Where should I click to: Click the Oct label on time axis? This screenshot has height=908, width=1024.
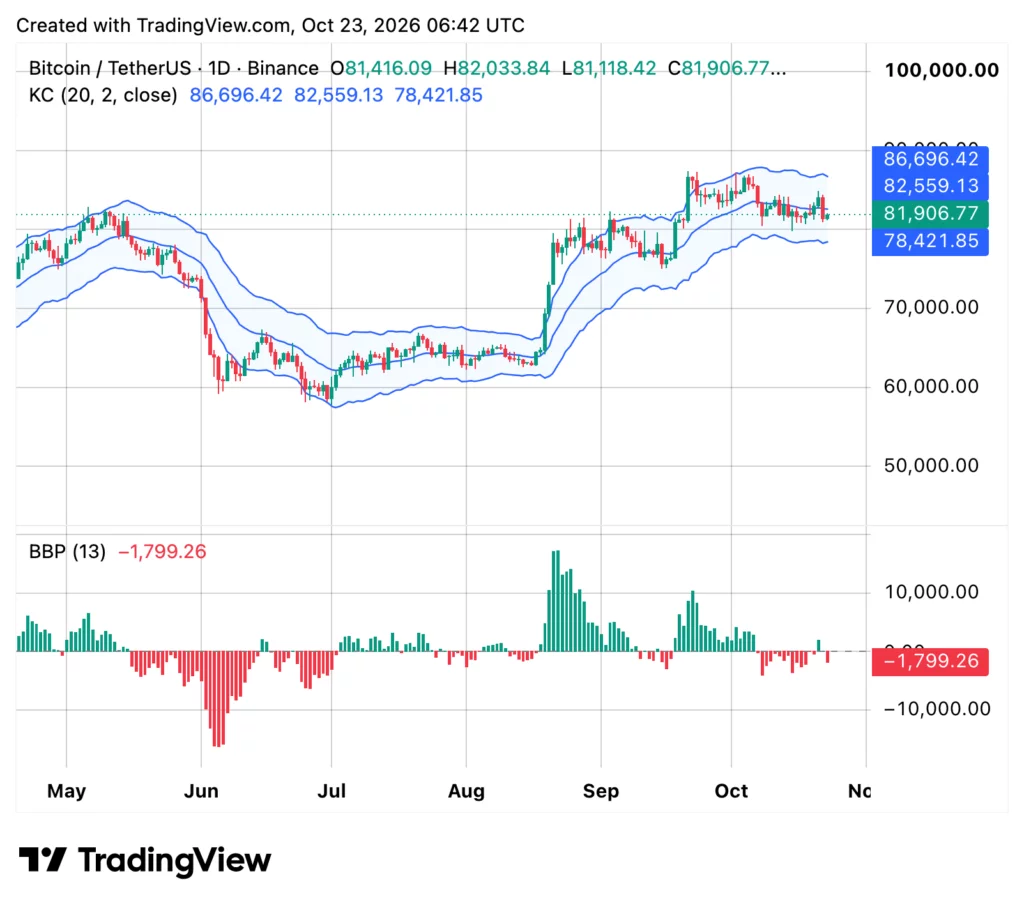[731, 791]
